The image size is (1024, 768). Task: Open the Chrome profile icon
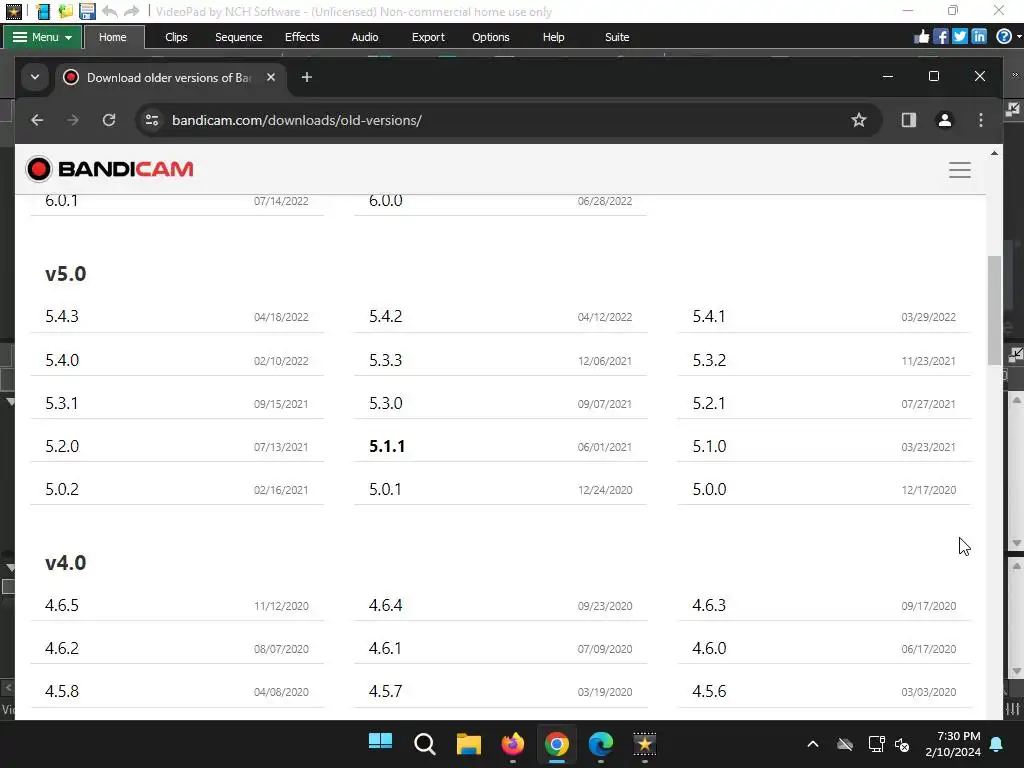coord(944,120)
